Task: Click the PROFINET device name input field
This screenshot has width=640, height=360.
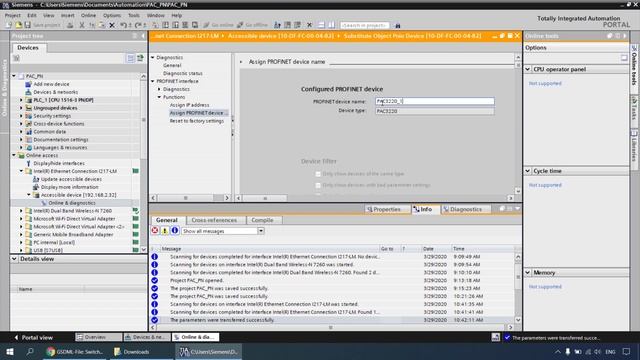Action: (x=435, y=101)
